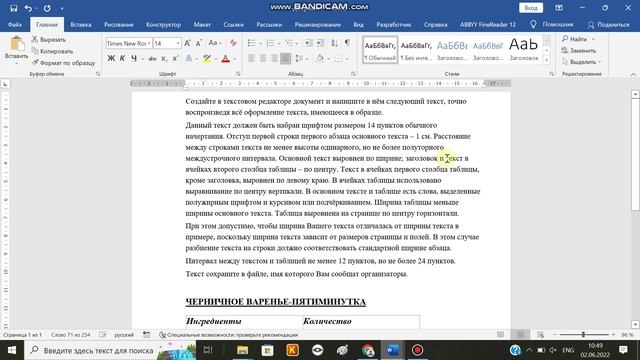Click the Заменить replace icon

coord(578,51)
